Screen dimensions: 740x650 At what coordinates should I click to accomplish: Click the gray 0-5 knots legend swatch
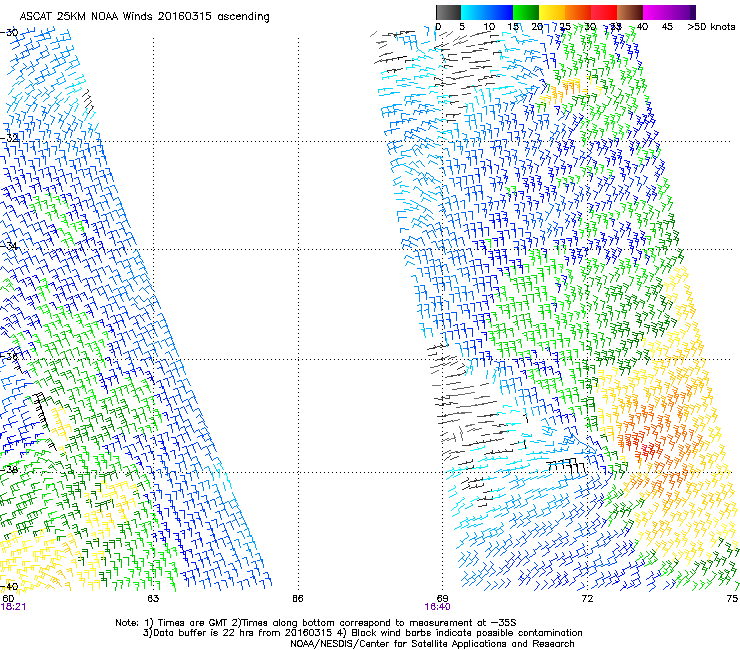[448, 12]
